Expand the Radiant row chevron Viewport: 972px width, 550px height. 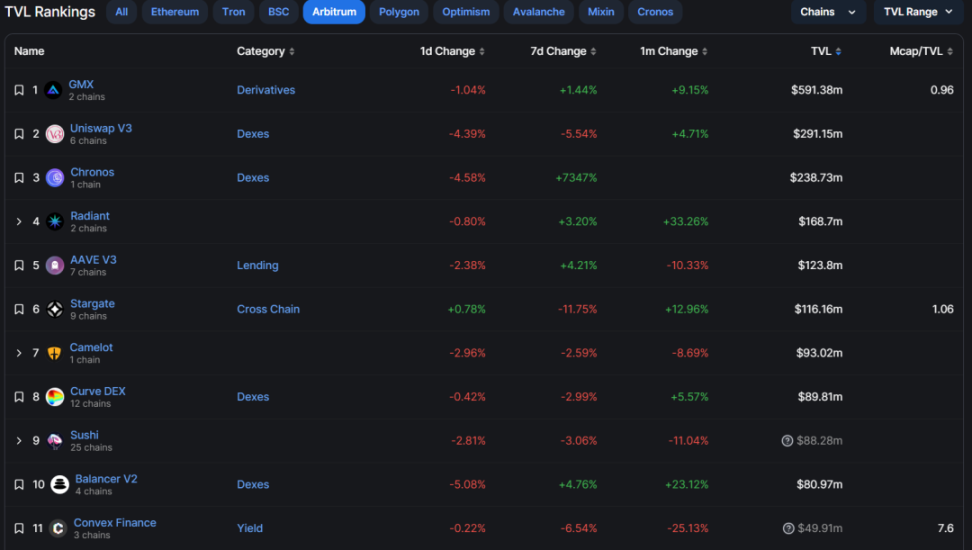pyautogui.click(x=18, y=222)
